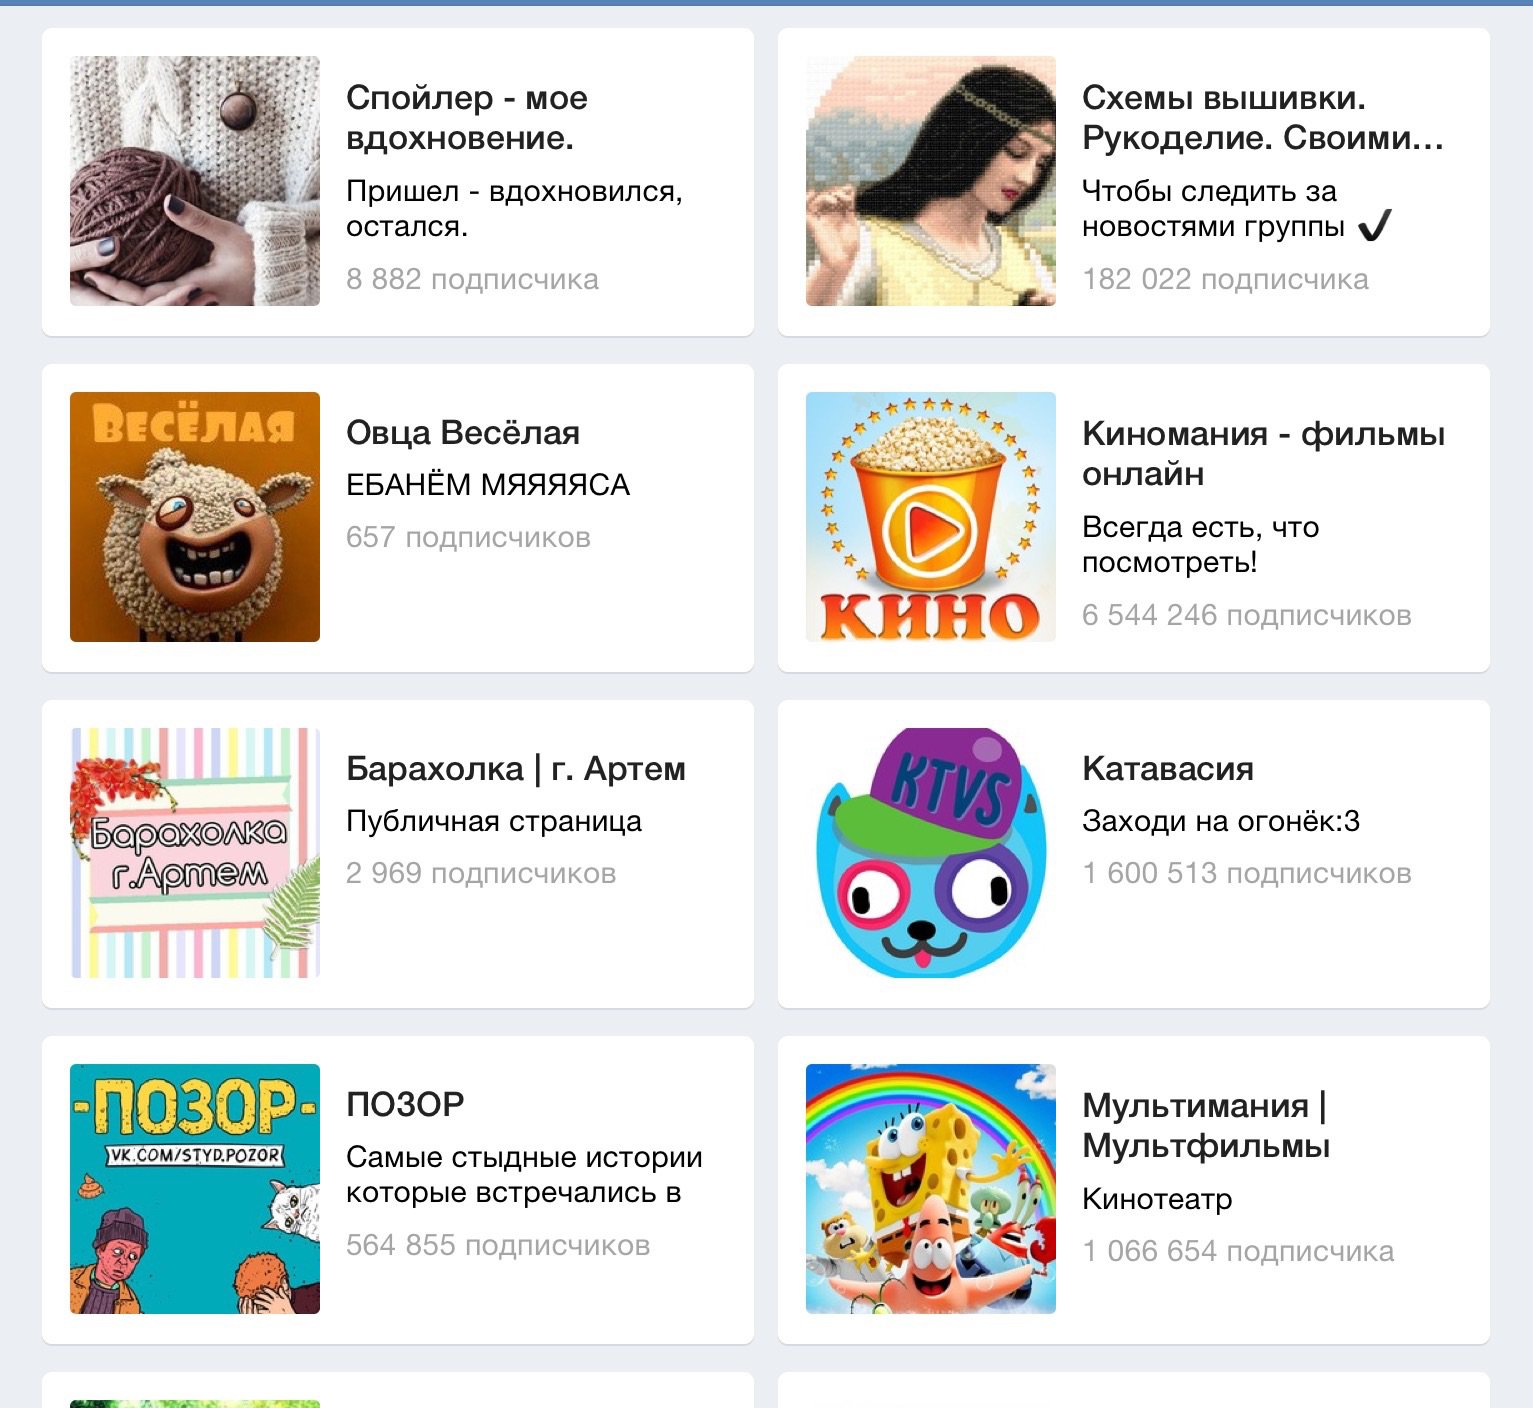Tap the KTVS blue cat icon

pos(931,853)
